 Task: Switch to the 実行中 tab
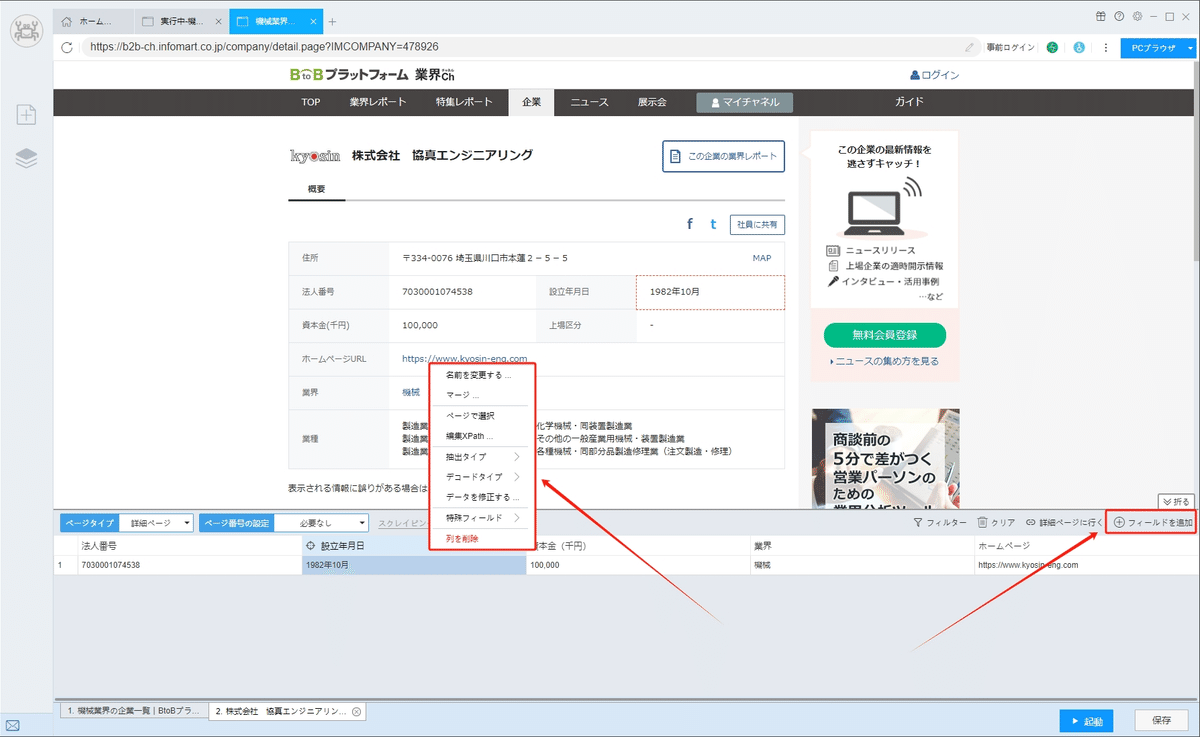180,21
